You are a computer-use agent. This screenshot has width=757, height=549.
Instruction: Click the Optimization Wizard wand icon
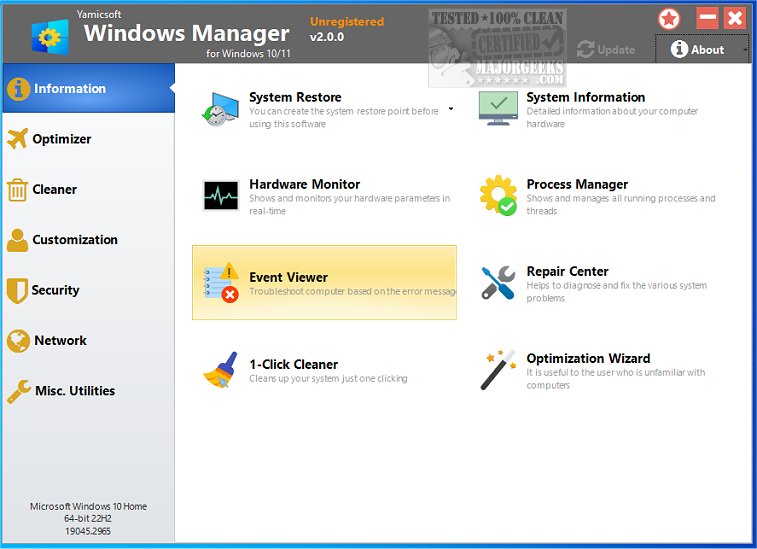[497, 370]
